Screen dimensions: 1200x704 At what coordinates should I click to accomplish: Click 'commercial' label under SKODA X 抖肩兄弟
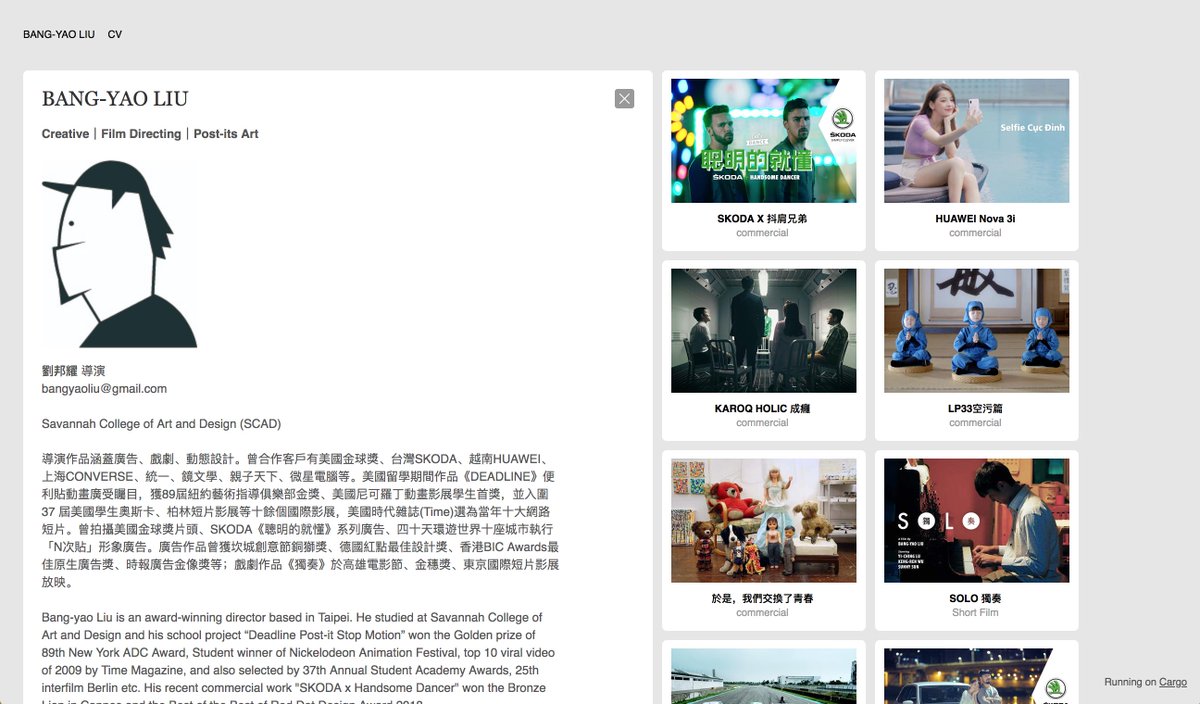click(762, 232)
